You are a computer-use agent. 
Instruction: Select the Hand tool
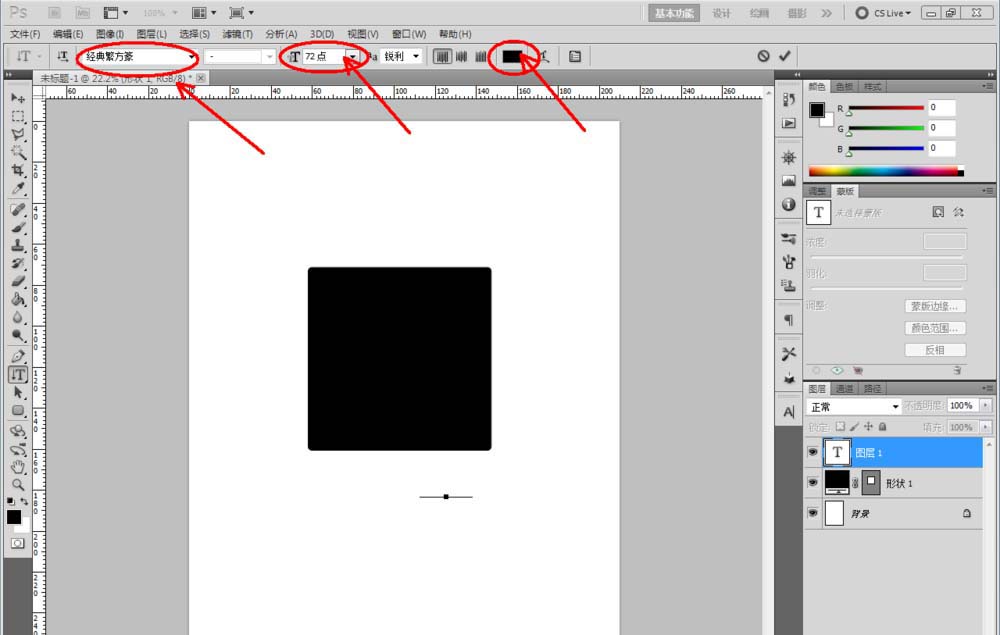click(18, 467)
